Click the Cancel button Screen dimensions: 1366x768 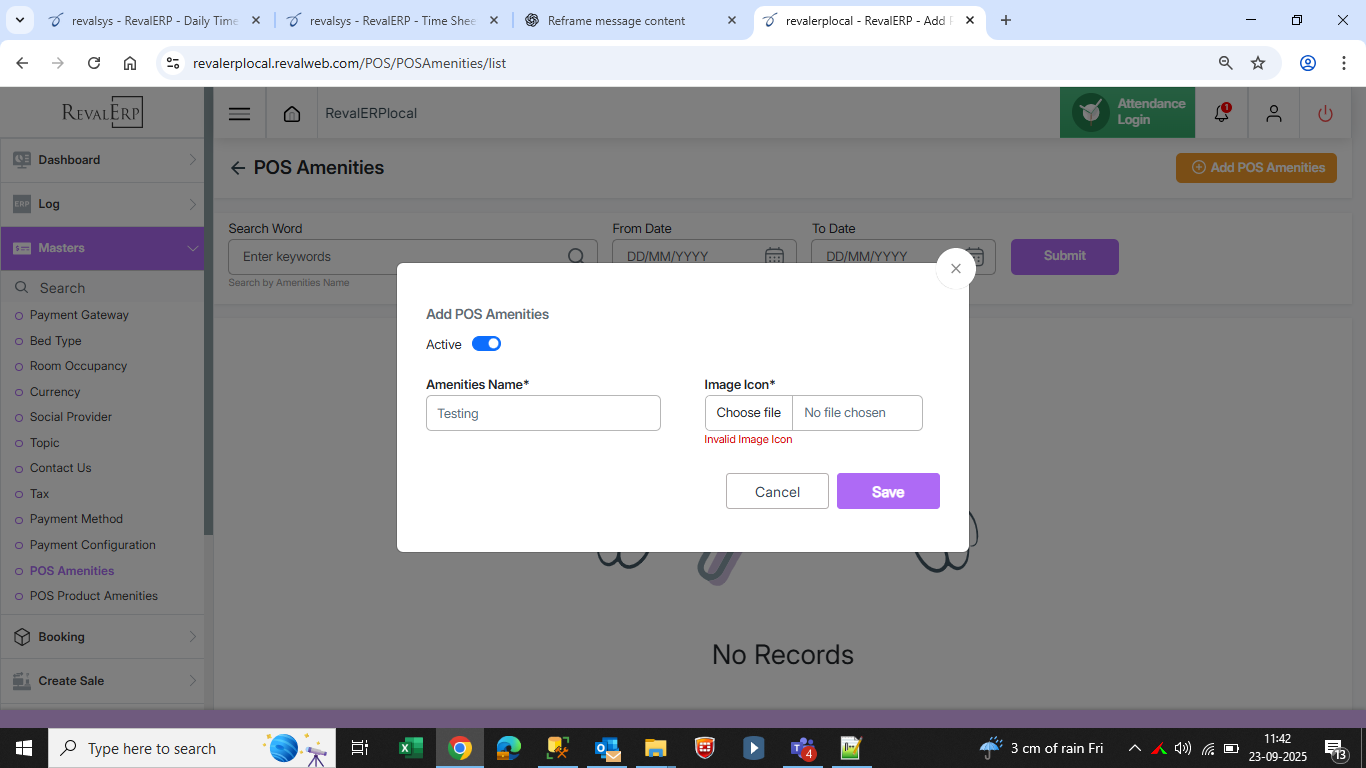click(777, 491)
